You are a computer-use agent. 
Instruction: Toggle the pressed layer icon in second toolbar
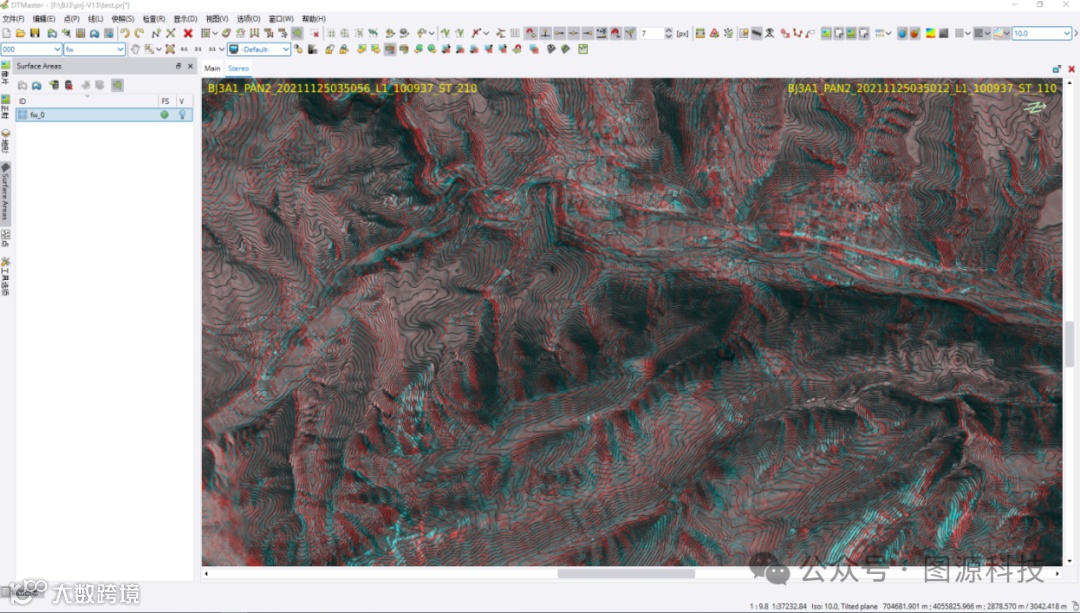coord(390,50)
